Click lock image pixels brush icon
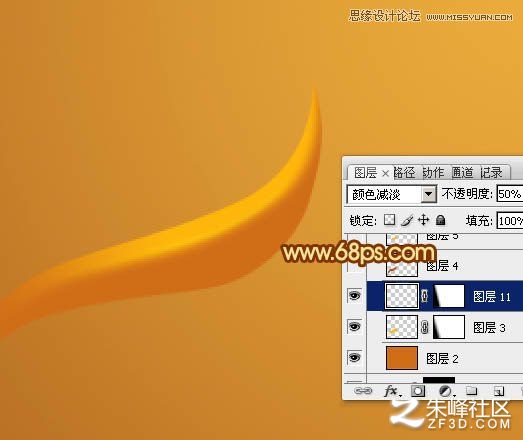523x440 pixels. tap(407, 220)
